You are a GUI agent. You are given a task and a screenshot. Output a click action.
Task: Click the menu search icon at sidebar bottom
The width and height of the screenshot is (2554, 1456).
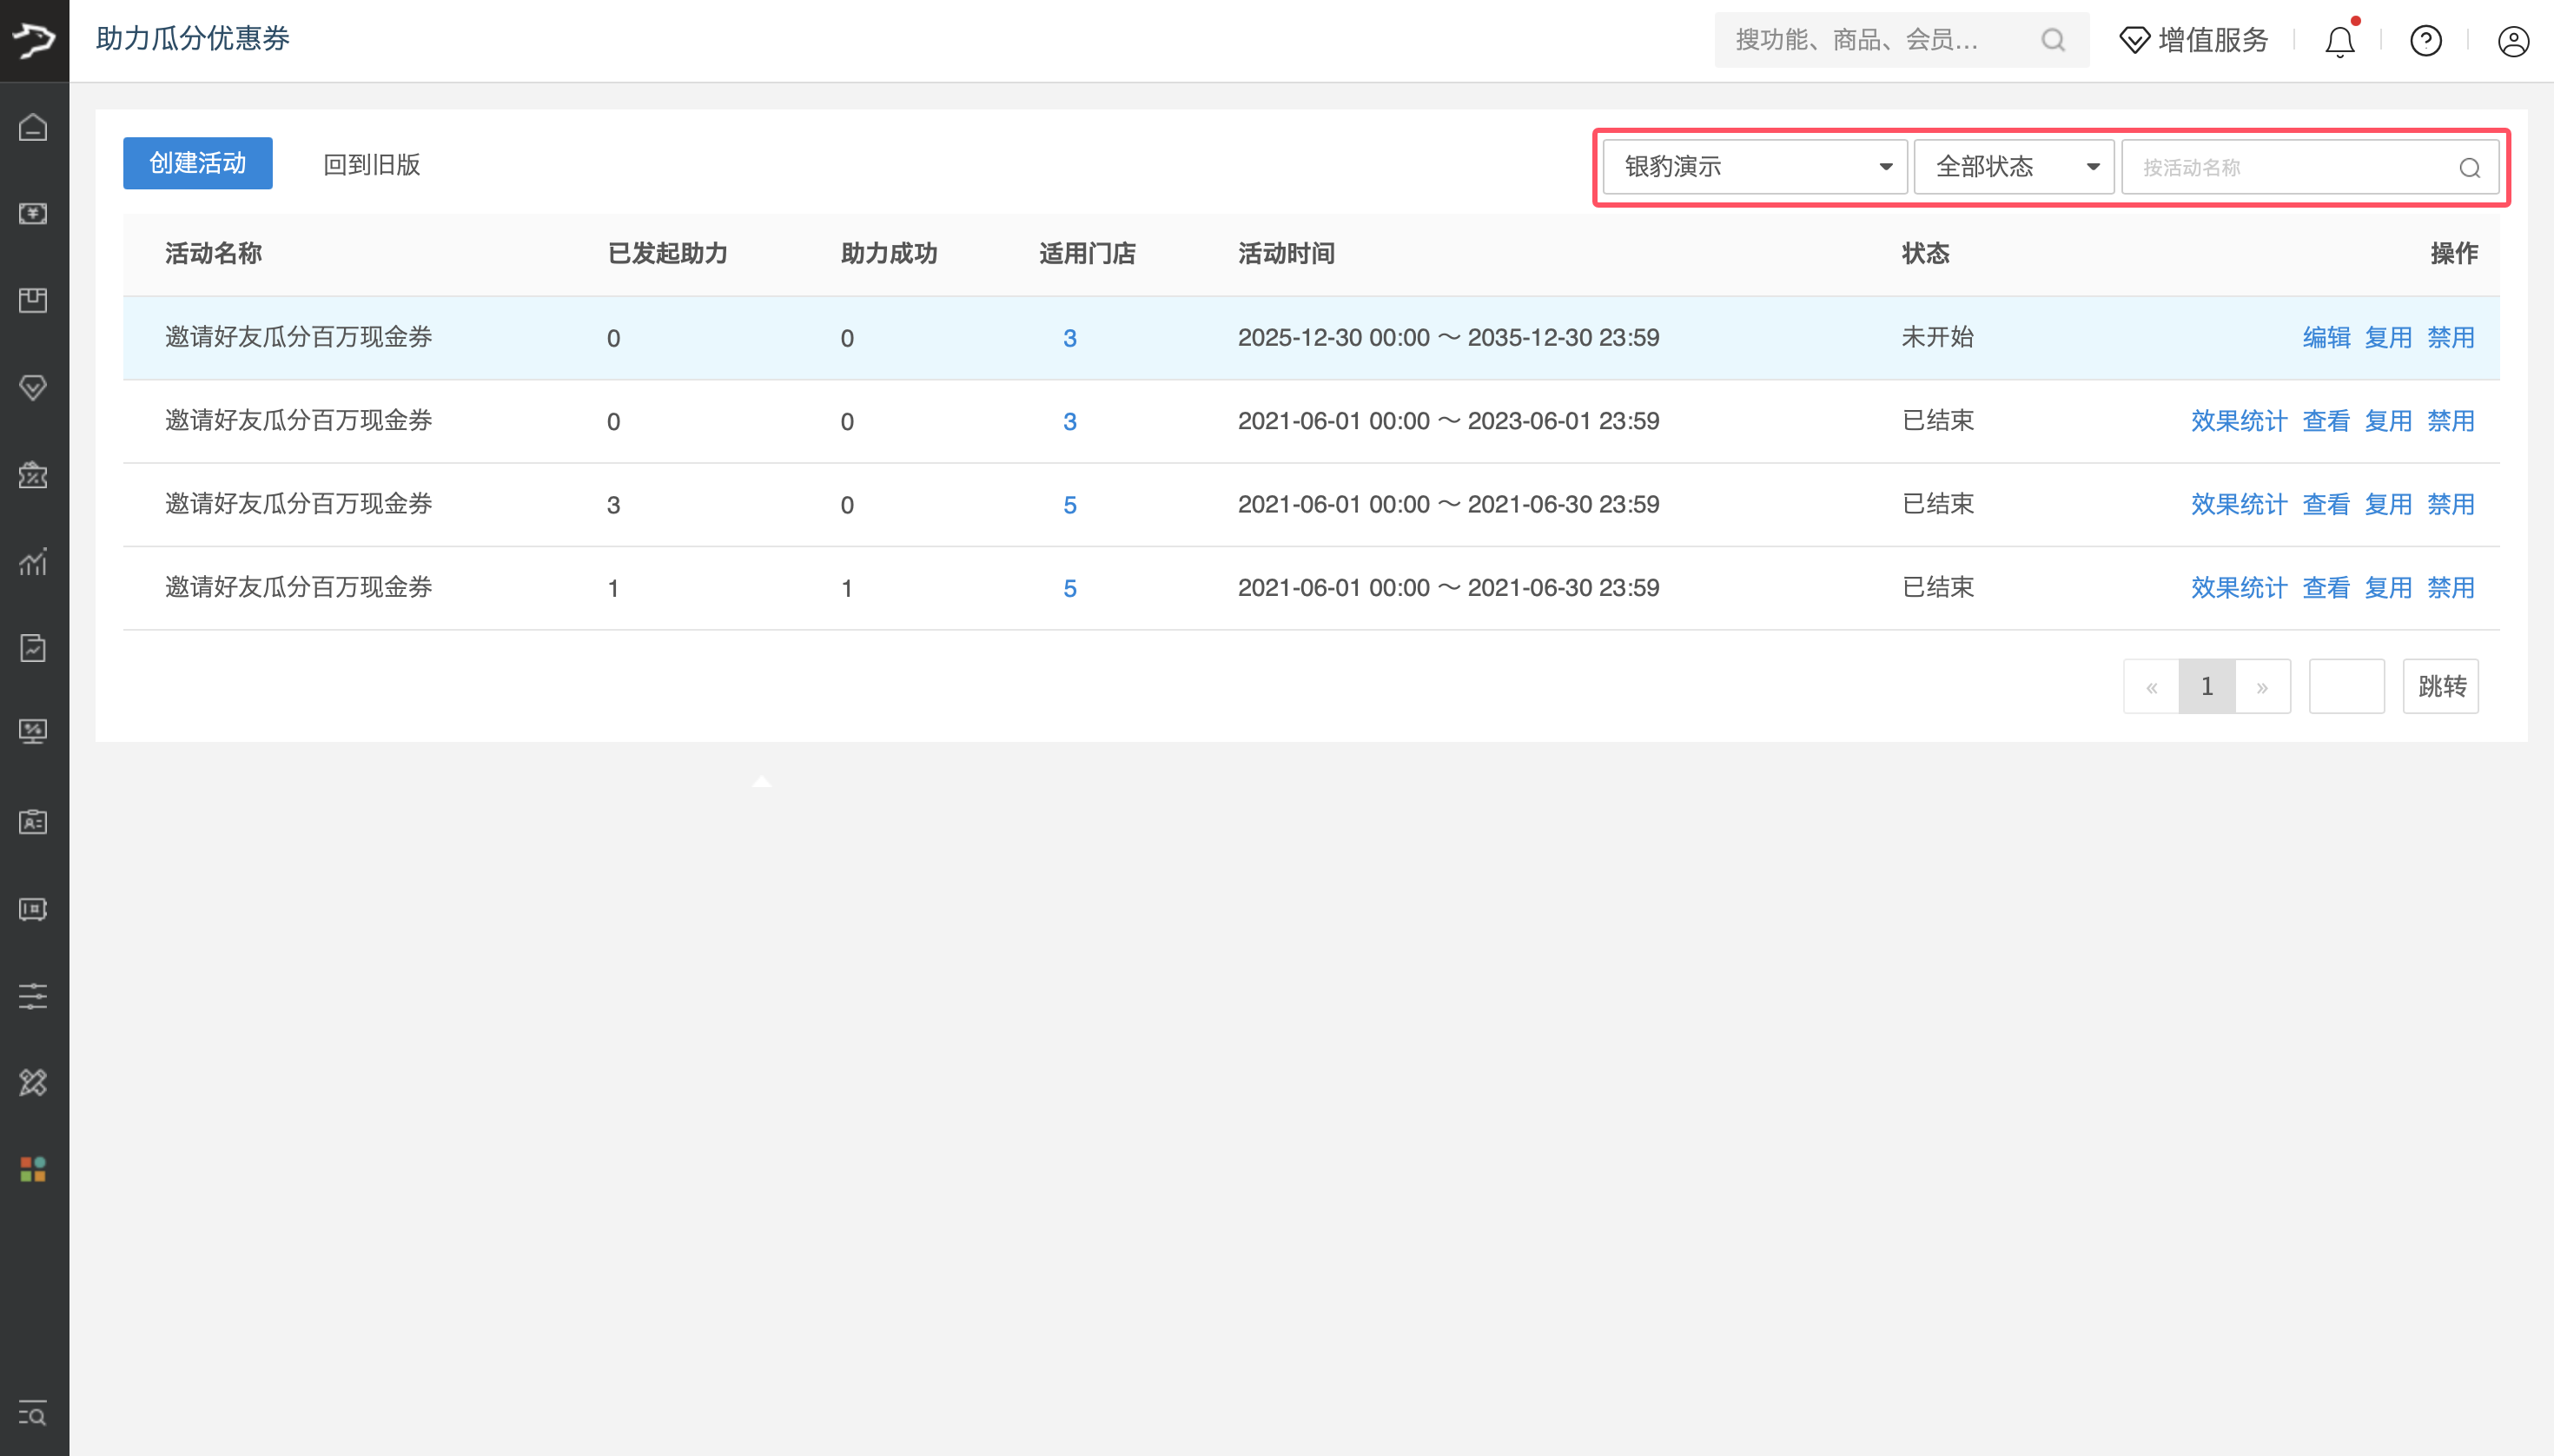click(x=33, y=1414)
